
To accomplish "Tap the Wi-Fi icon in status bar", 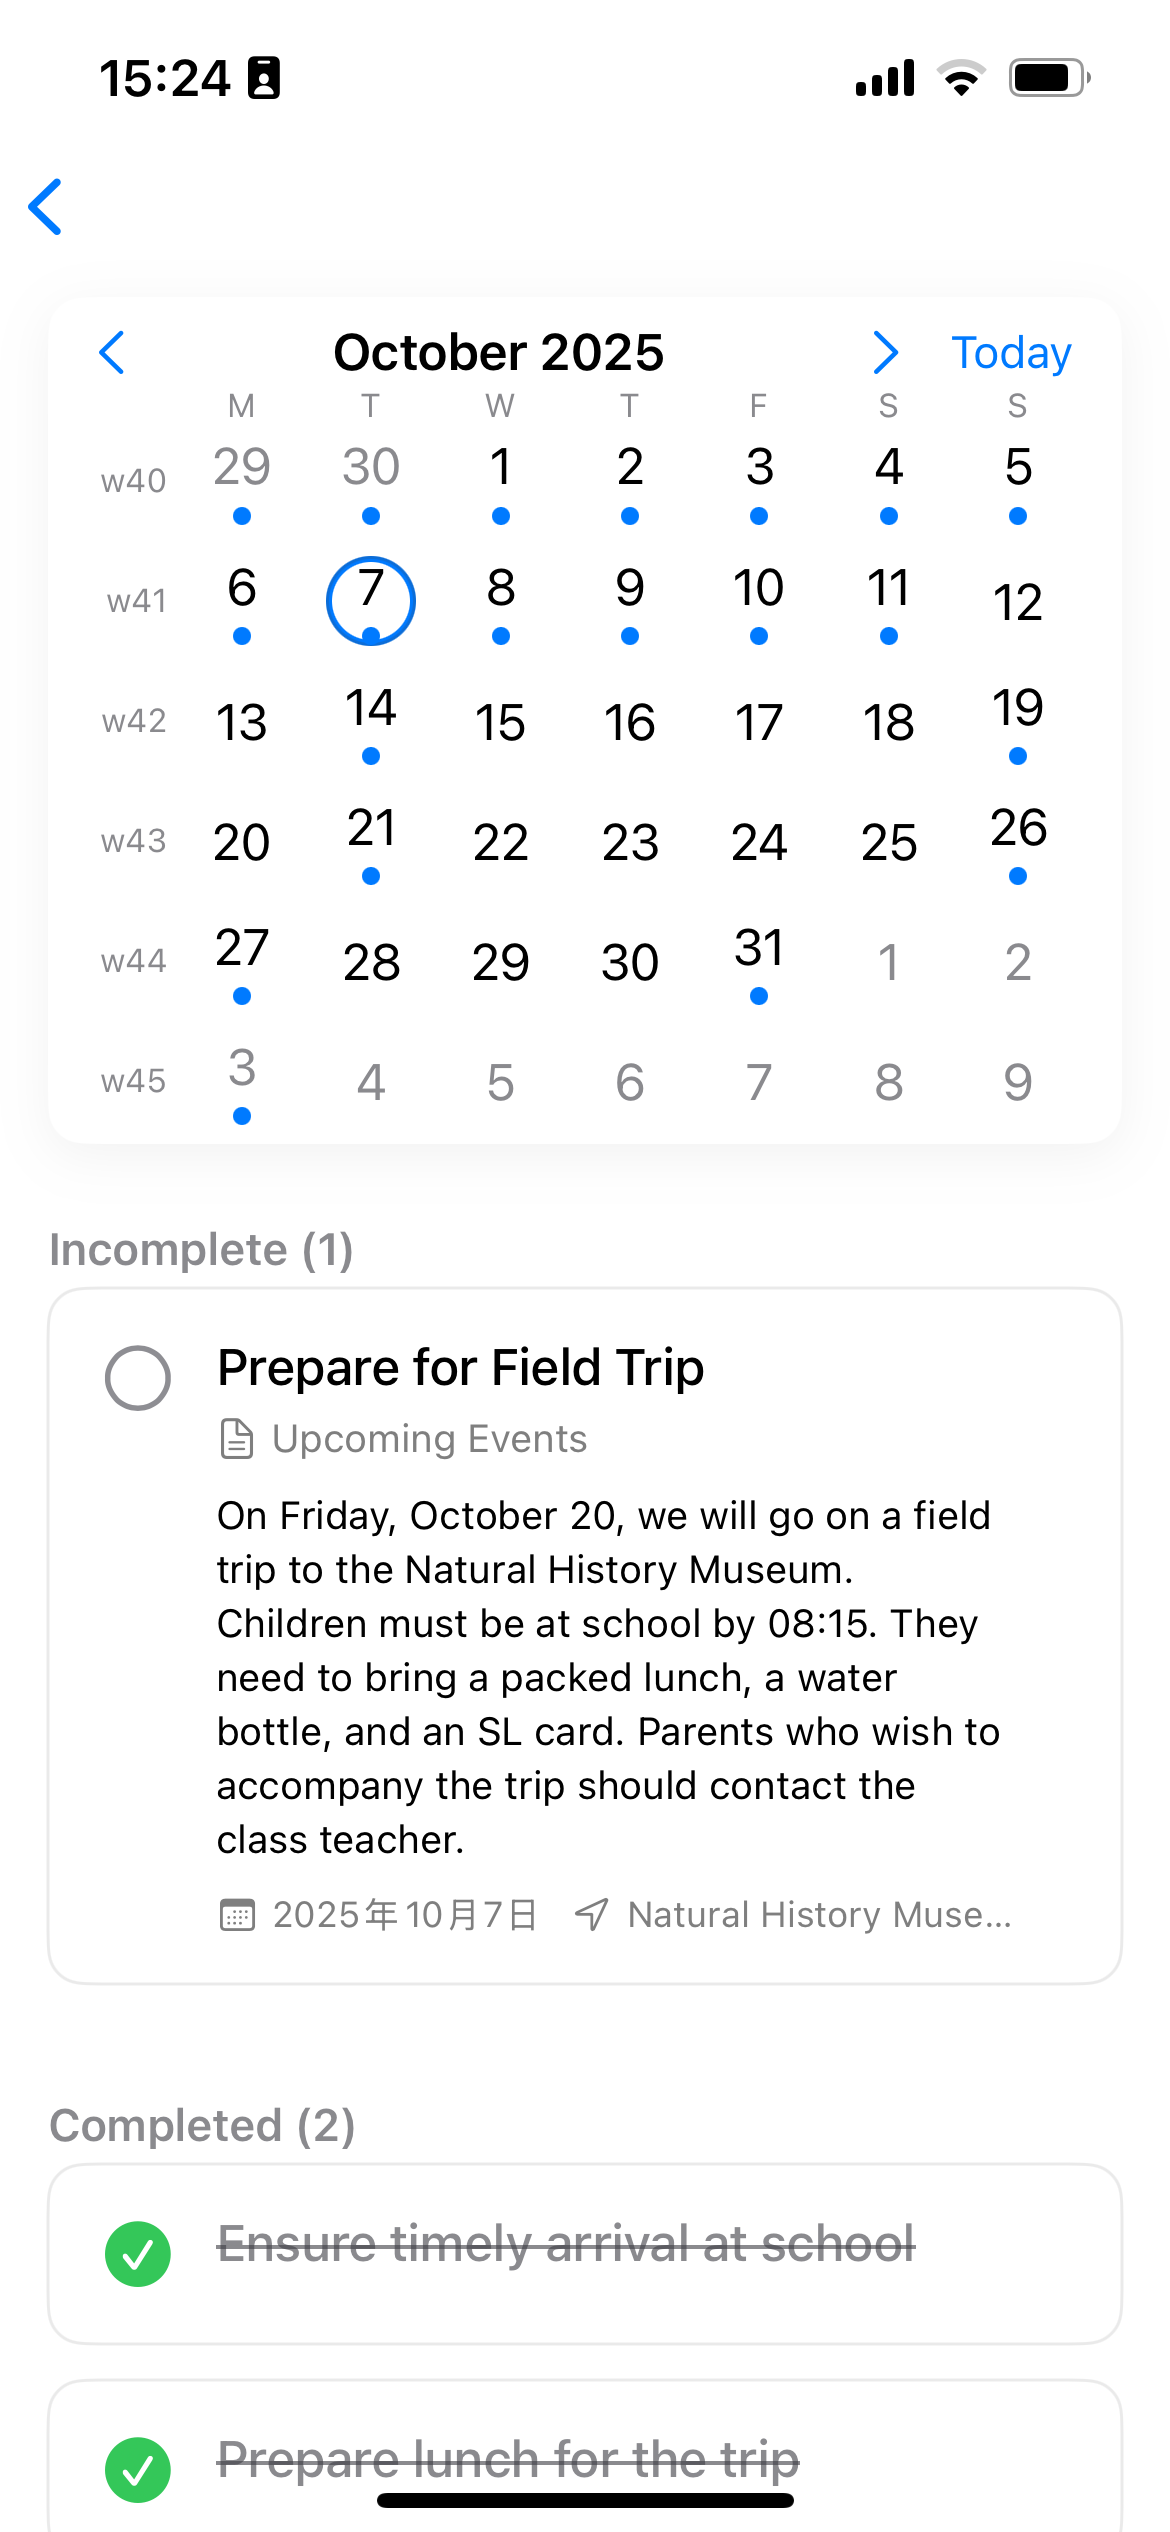I will click(x=961, y=78).
